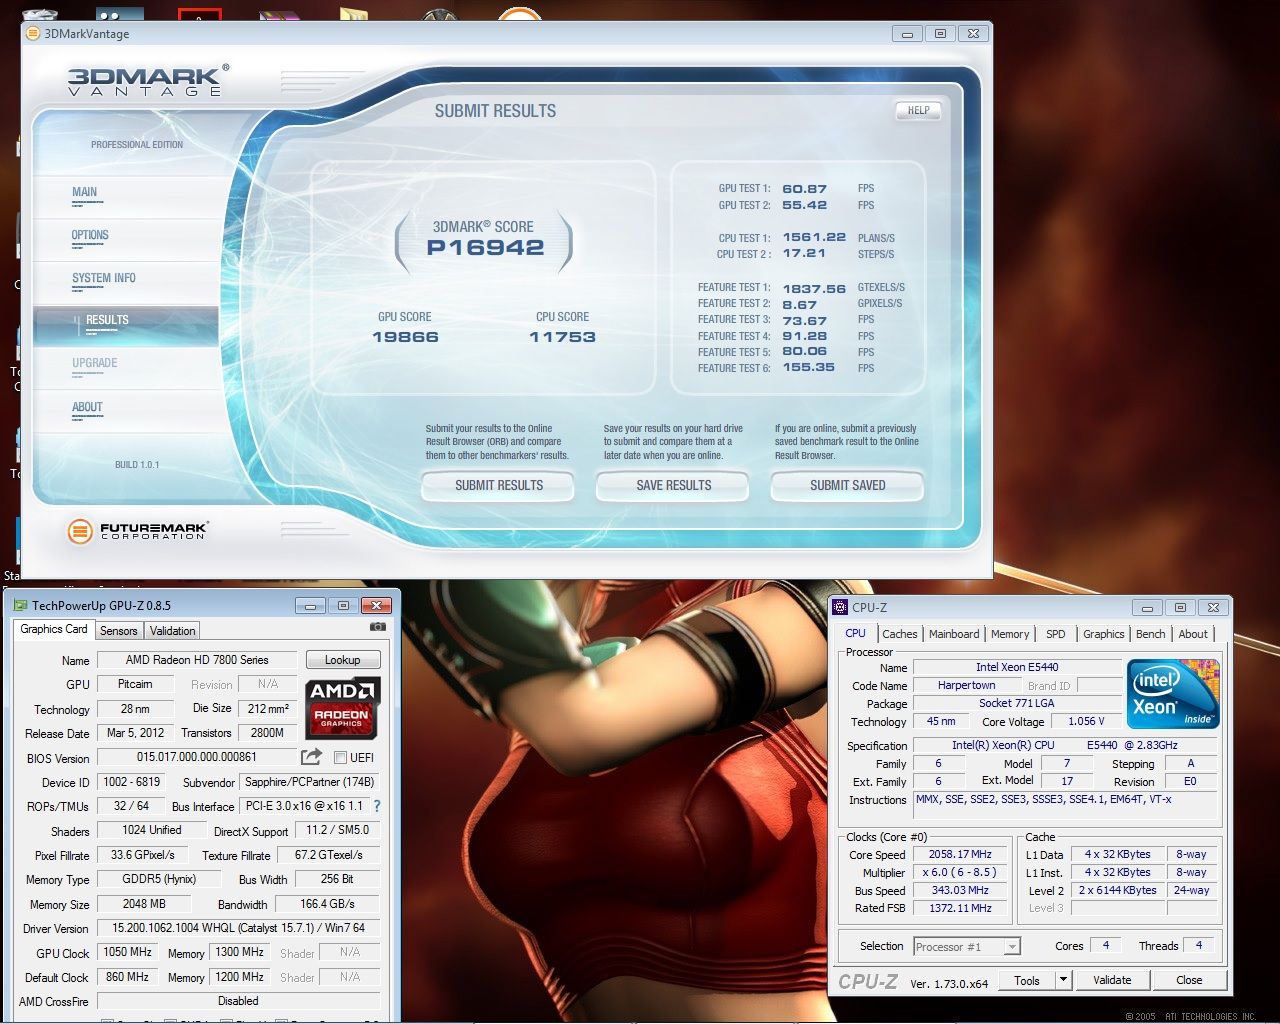Open the Caches tab in CPU-Z
Viewport: 1280px width, 1024px height.
point(899,634)
